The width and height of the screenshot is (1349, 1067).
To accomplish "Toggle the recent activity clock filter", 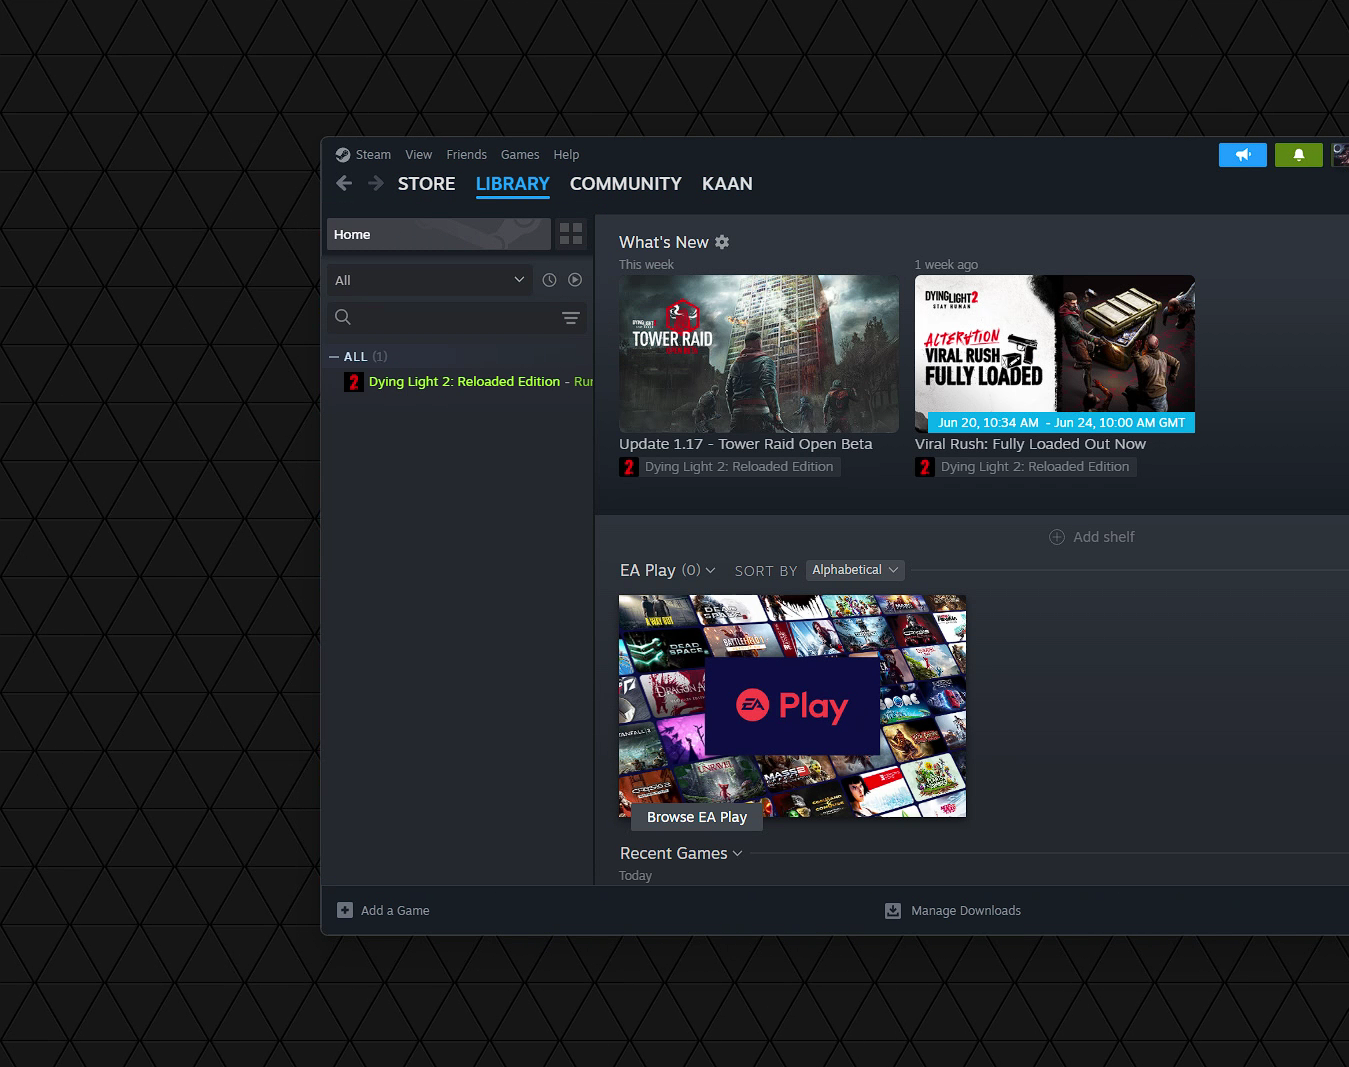I will click(x=549, y=280).
